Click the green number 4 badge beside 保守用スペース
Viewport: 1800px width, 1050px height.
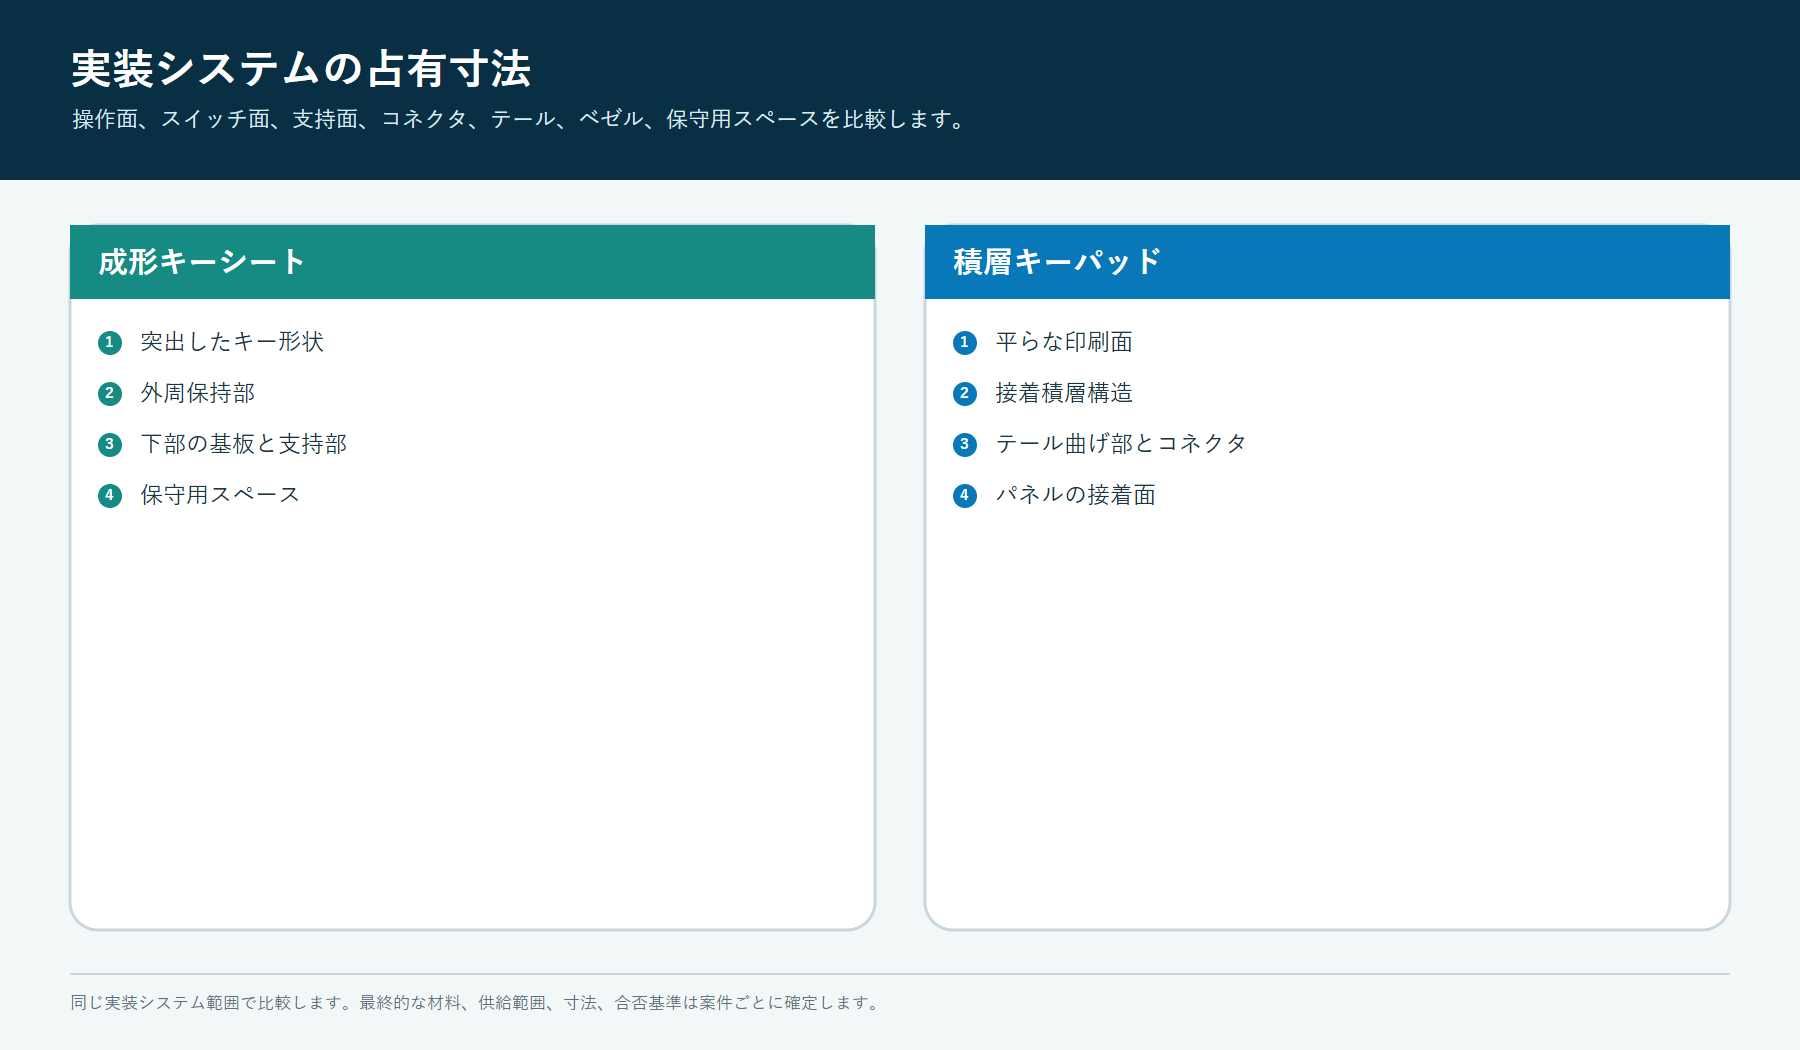(x=110, y=496)
